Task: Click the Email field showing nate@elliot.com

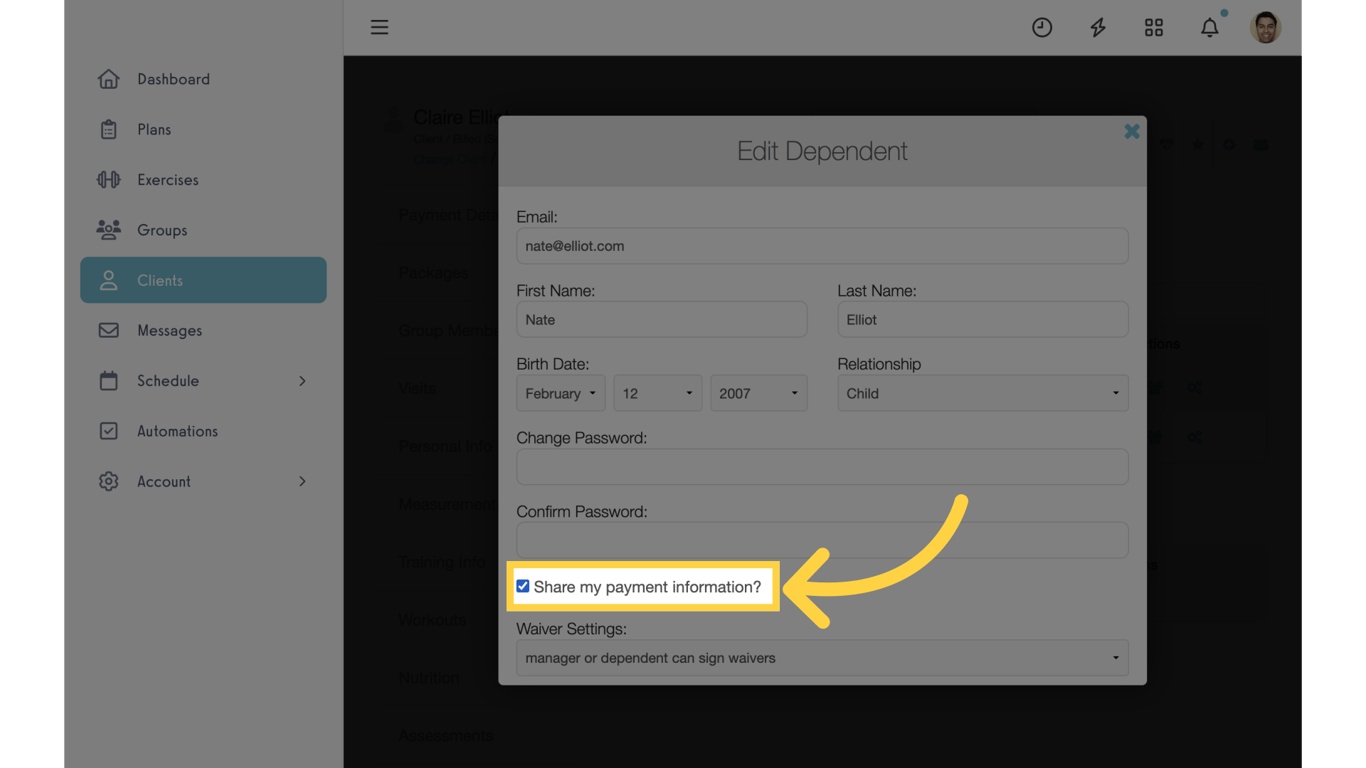Action: (822, 246)
